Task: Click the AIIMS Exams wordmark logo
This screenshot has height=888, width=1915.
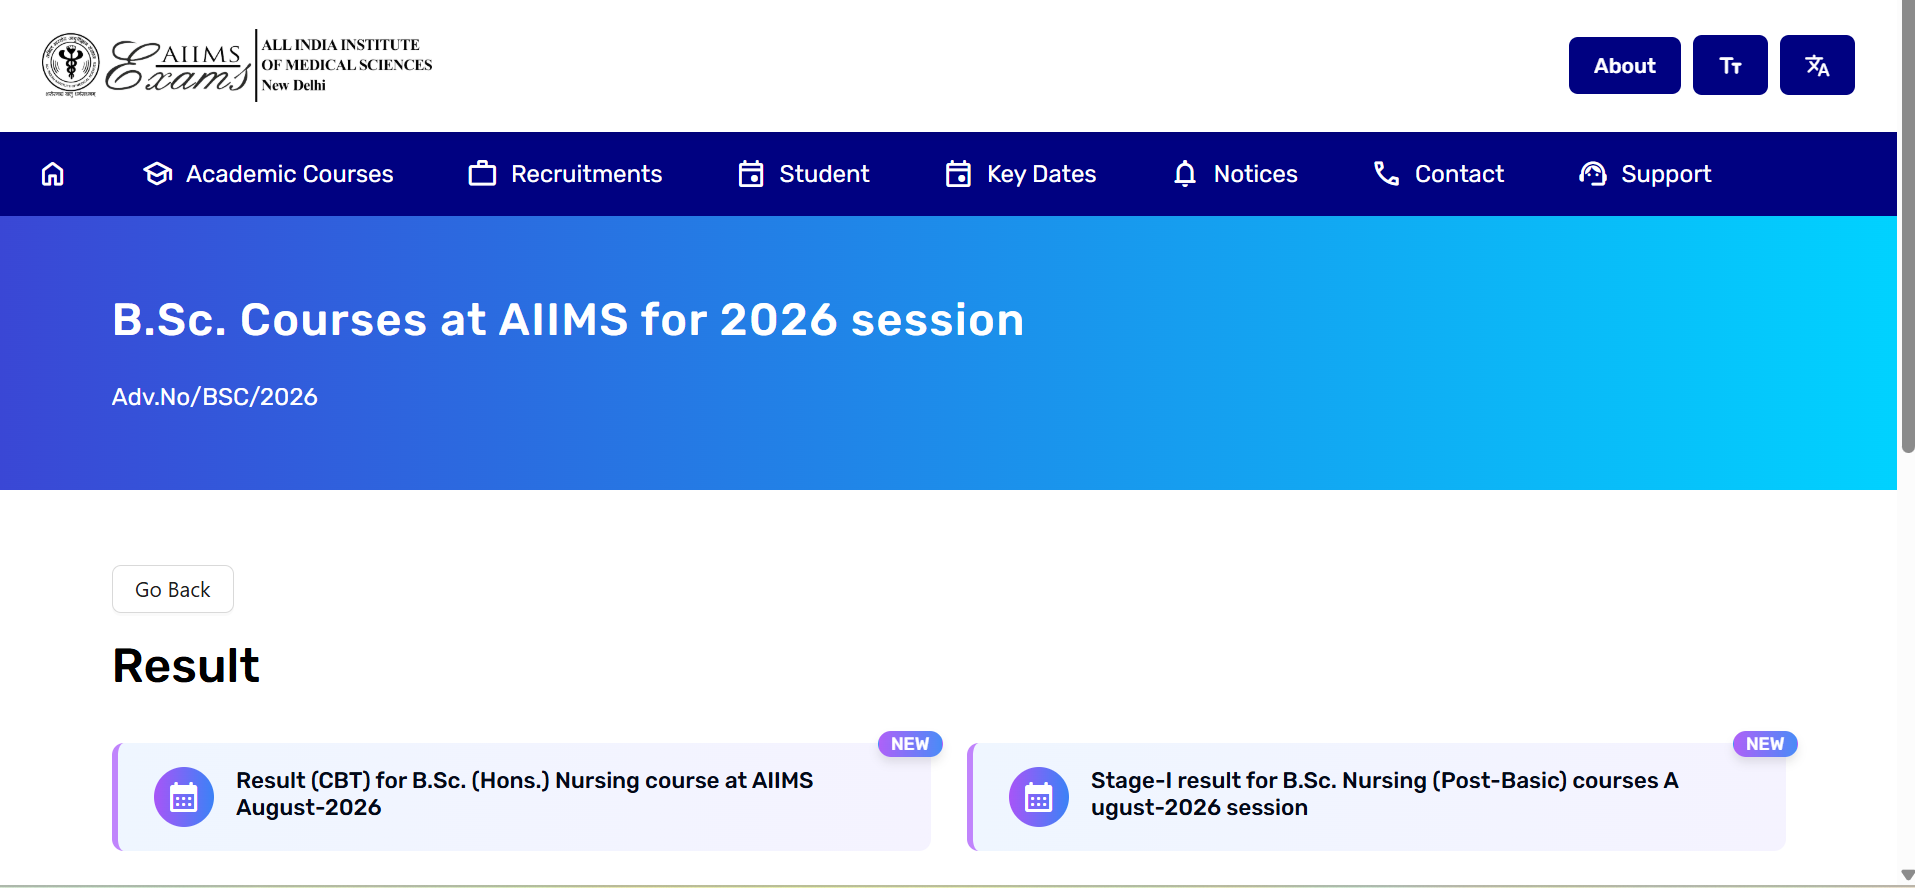Action: [178, 67]
